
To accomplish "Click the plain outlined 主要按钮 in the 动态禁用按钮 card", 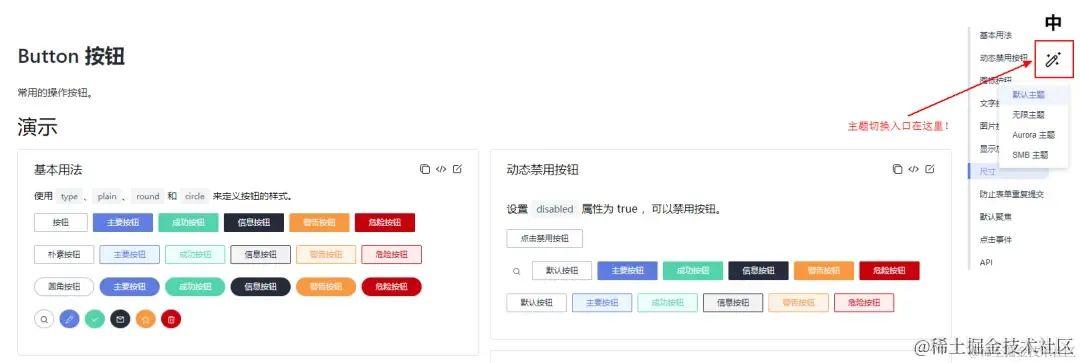I will (x=602, y=302).
